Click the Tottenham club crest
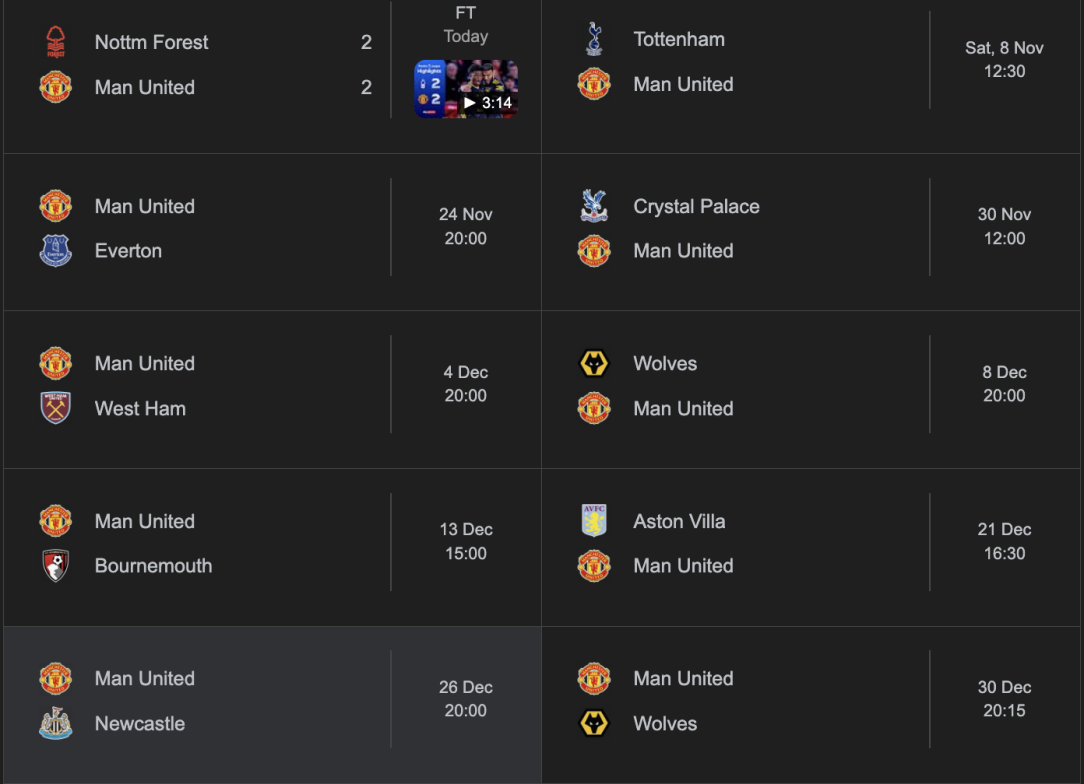 tap(594, 39)
